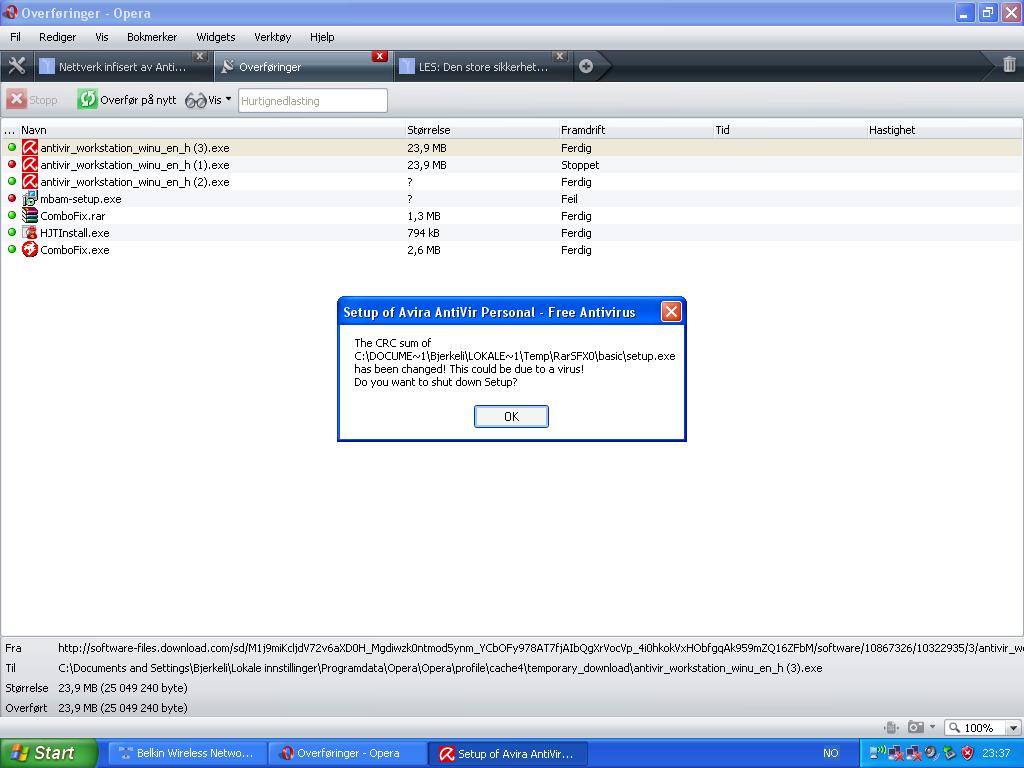Open the Opera panels wrench icon
1024x768 pixels.
[x=16, y=66]
